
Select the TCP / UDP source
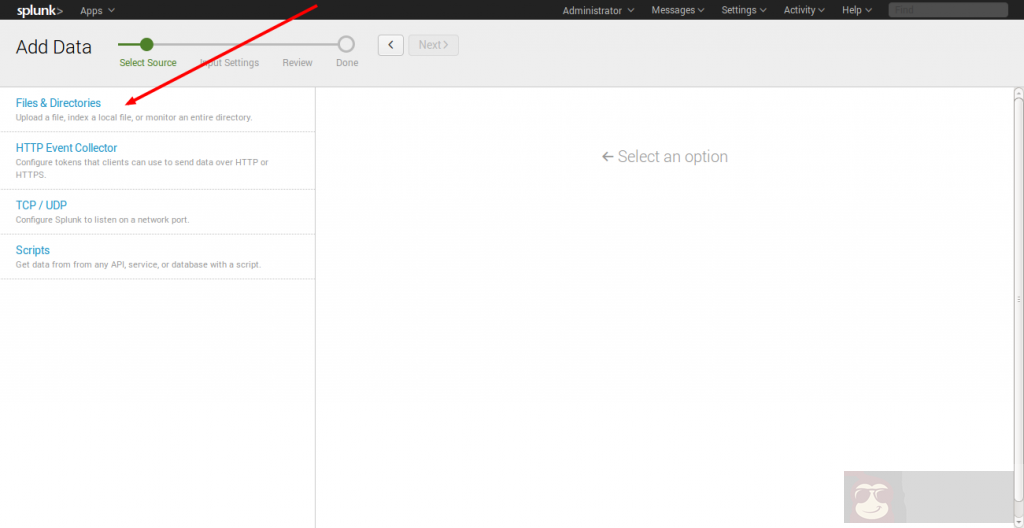[x=41, y=205]
